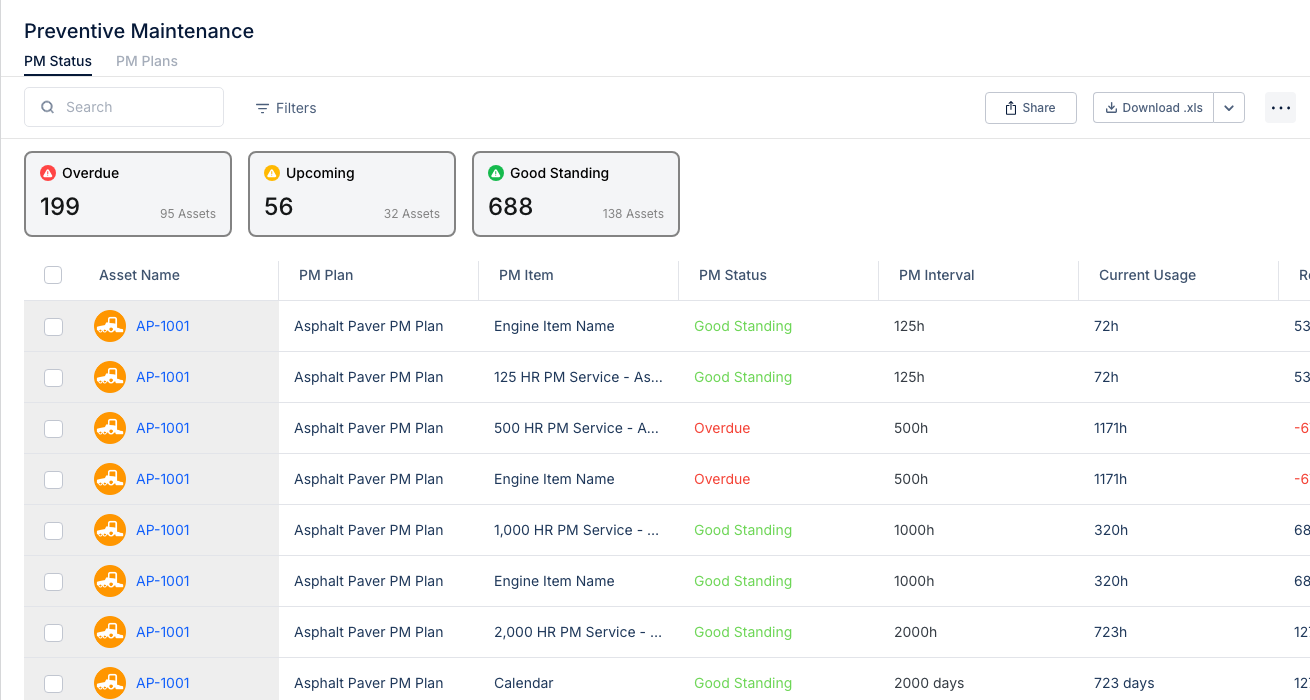Sort by the Asset Name column header
Screen dimensions: 1310x700
(x=139, y=275)
